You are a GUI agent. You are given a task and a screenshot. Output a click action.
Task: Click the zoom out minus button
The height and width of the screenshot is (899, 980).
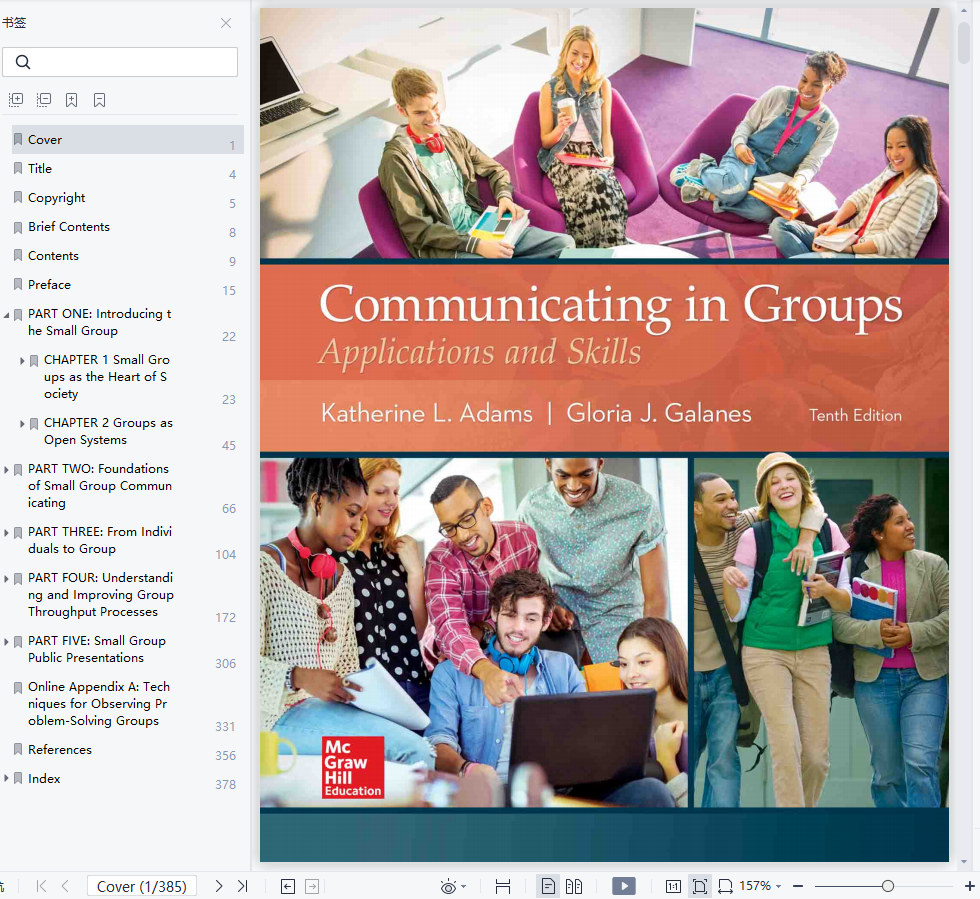pyautogui.click(x=798, y=886)
